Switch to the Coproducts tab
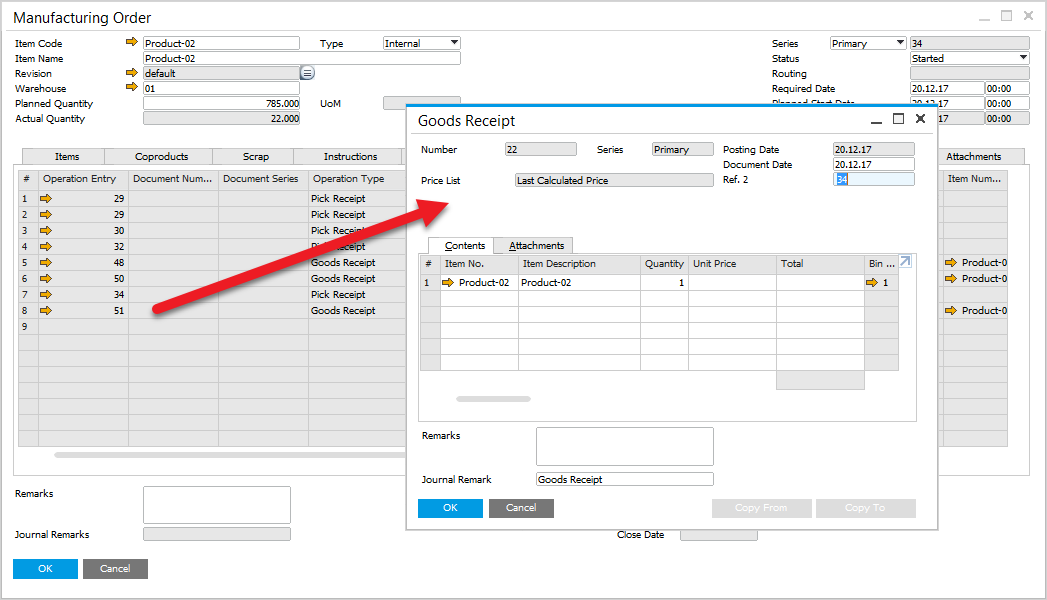This screenshot has height=600, width=1047. click(x=161, y=157)
